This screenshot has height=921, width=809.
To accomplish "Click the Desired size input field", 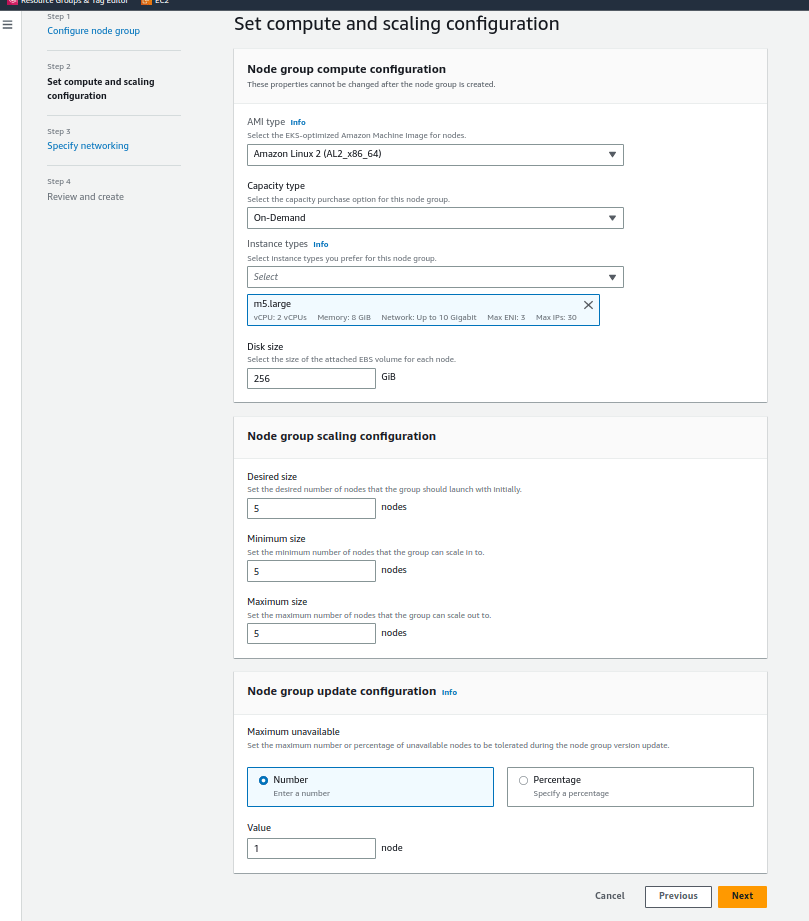I will [x=311, y=509].
